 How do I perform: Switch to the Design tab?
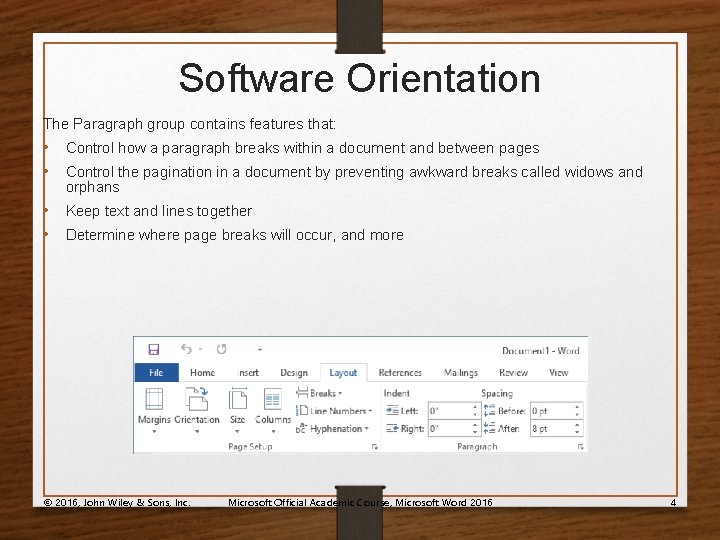click(294, 372)
